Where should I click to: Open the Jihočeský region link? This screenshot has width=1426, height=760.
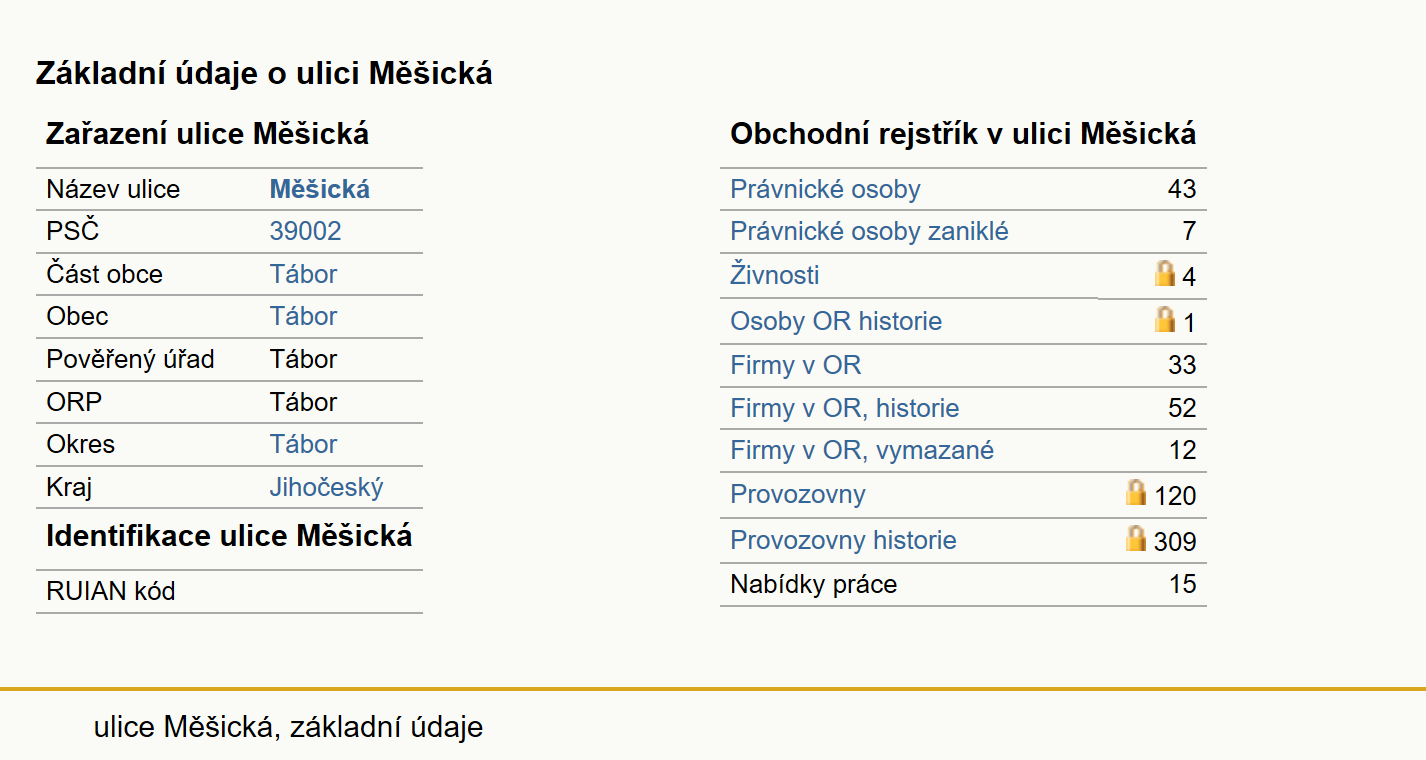coord(326,488)
